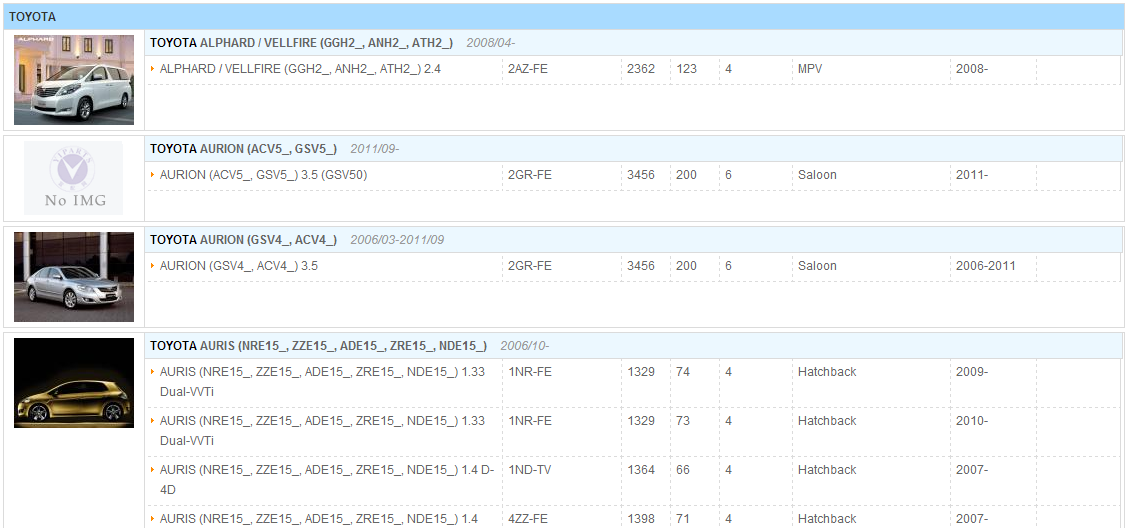Click the year 2010- in the Auris row
Screen dimensions: 1129x528
(972, 421)
